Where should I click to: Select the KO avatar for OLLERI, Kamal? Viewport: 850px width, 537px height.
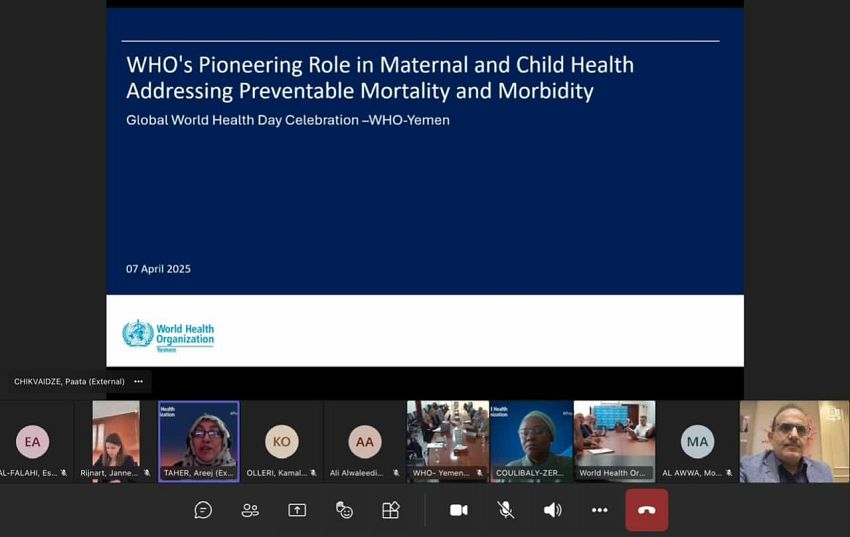coord(282,441)
